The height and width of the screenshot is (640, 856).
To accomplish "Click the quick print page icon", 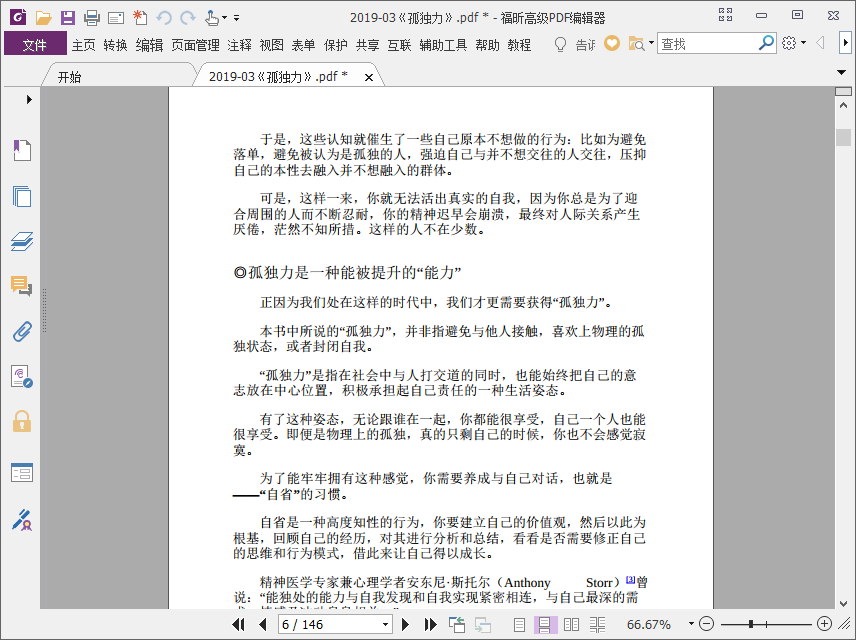I will [x=116, y=19].
